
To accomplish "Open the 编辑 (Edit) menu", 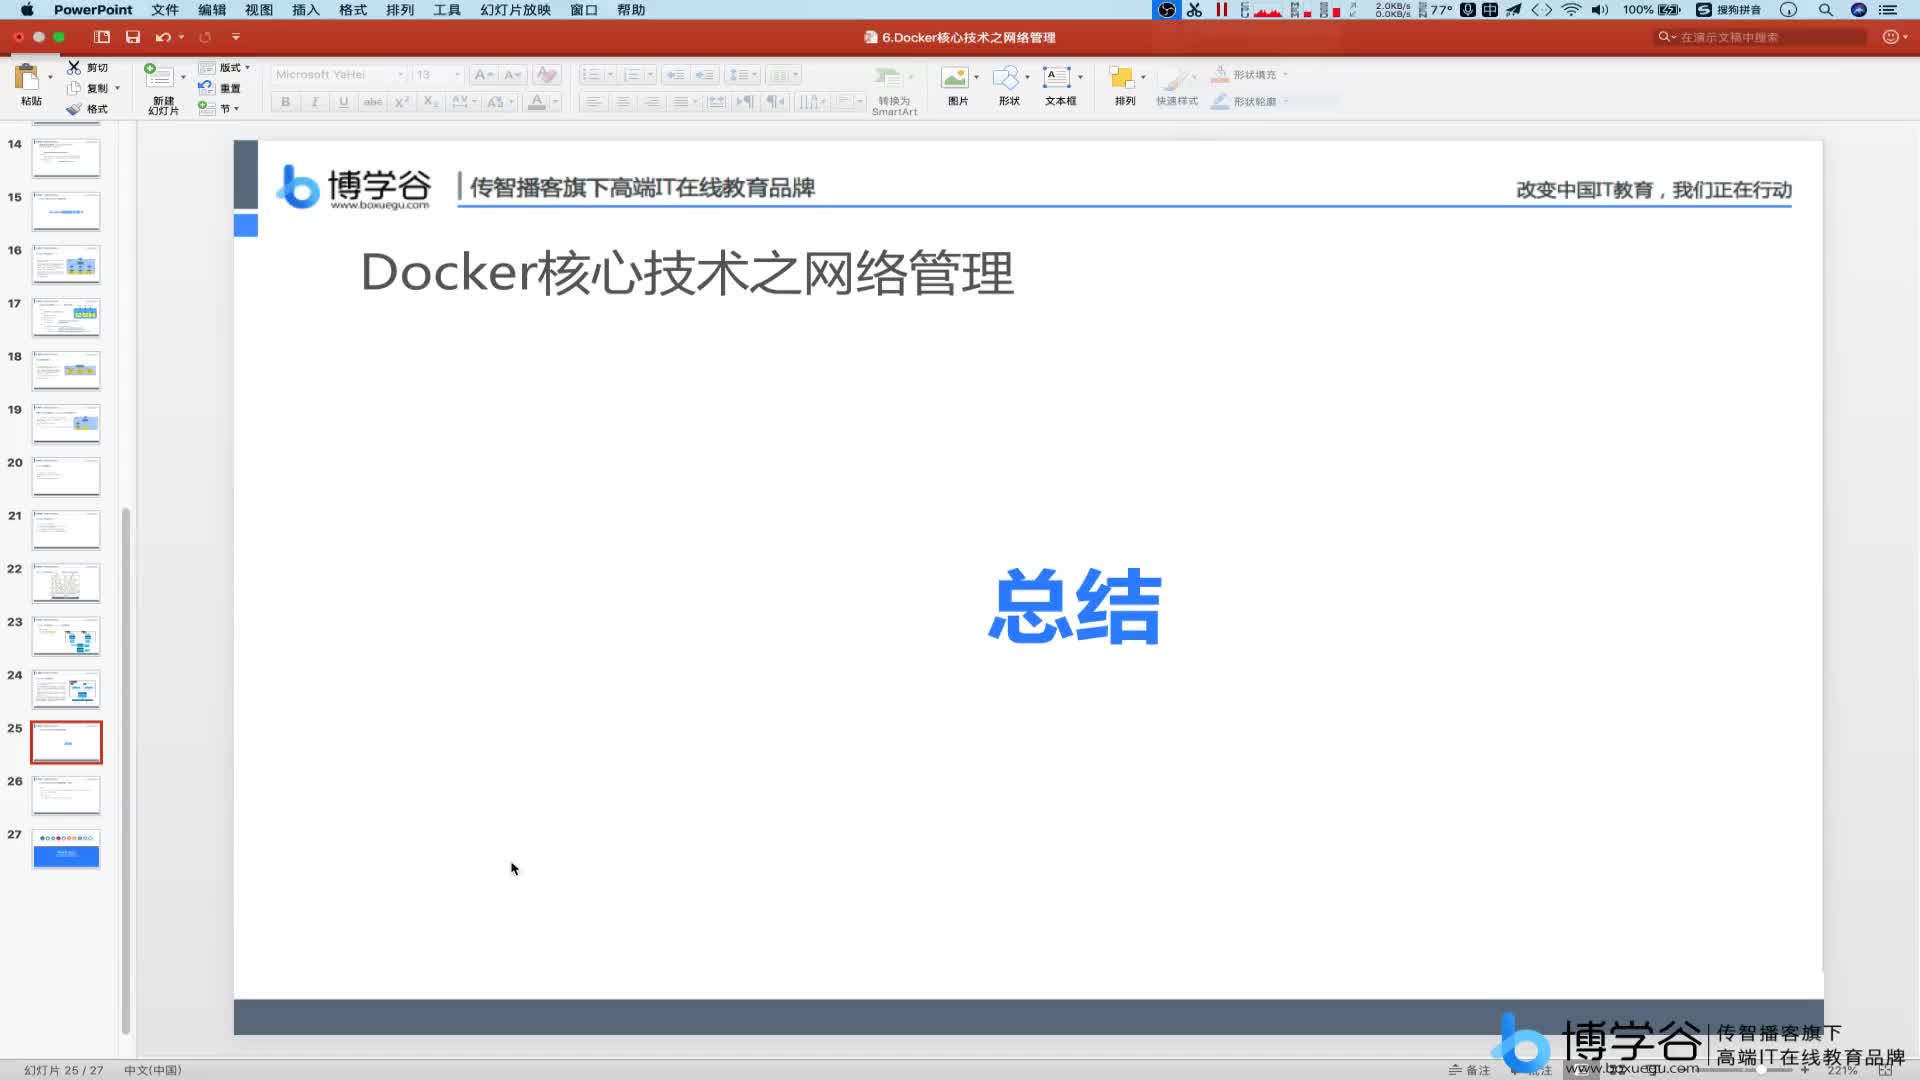I will click(212, 10).
